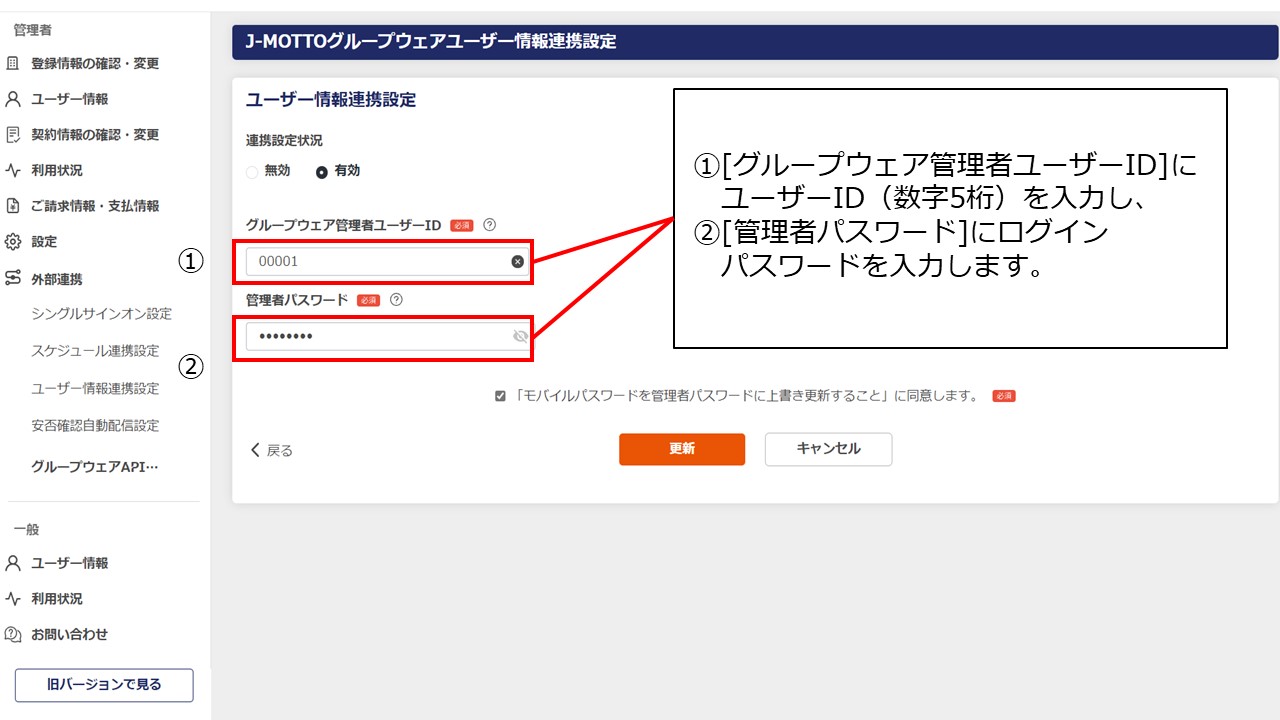The height and width of the screenshot is (720, 1280).
Task: Click inside the 管理者パスワード input field
Action: (x=380, y=336)
